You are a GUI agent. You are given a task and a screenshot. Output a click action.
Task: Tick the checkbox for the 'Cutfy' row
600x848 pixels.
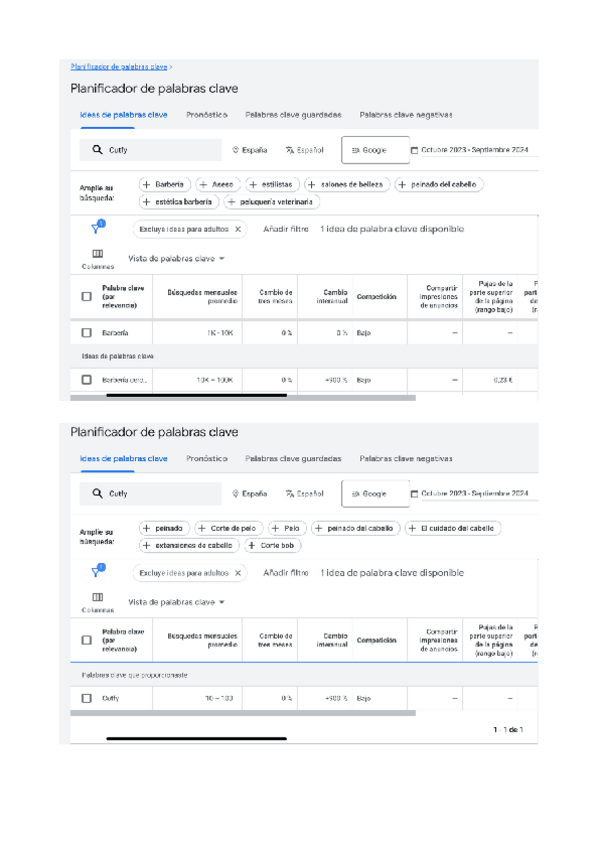coord(87,698)
